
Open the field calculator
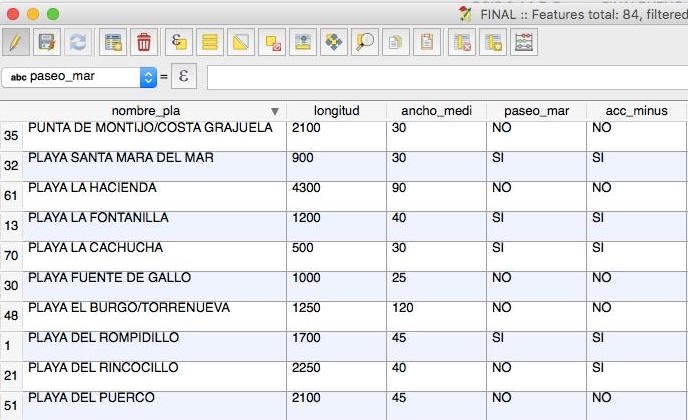click(523, 42)
